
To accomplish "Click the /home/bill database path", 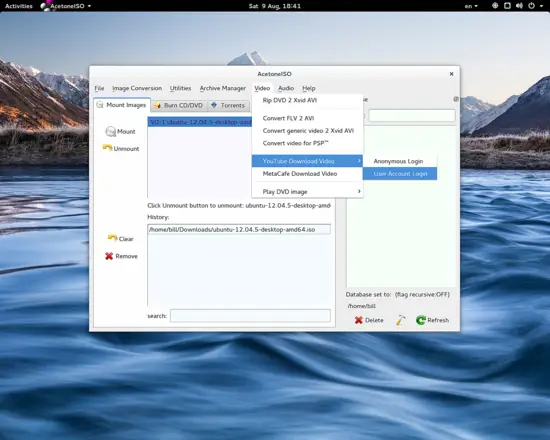I will tap(362, 306).
